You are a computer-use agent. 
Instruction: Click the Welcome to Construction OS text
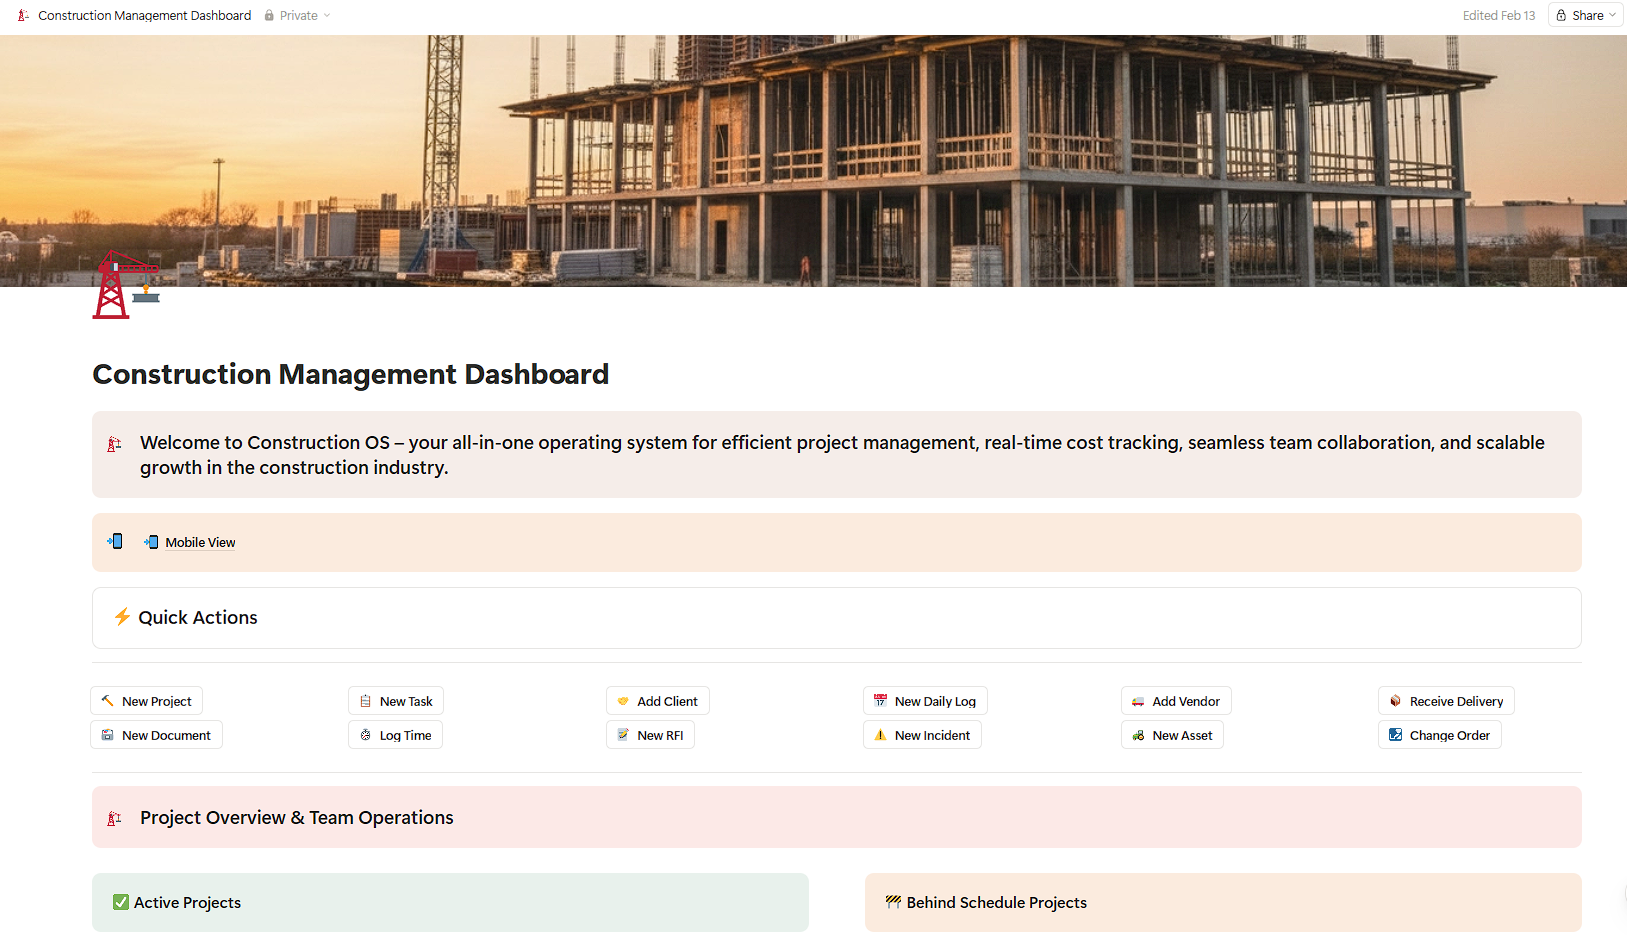(842, 455)
